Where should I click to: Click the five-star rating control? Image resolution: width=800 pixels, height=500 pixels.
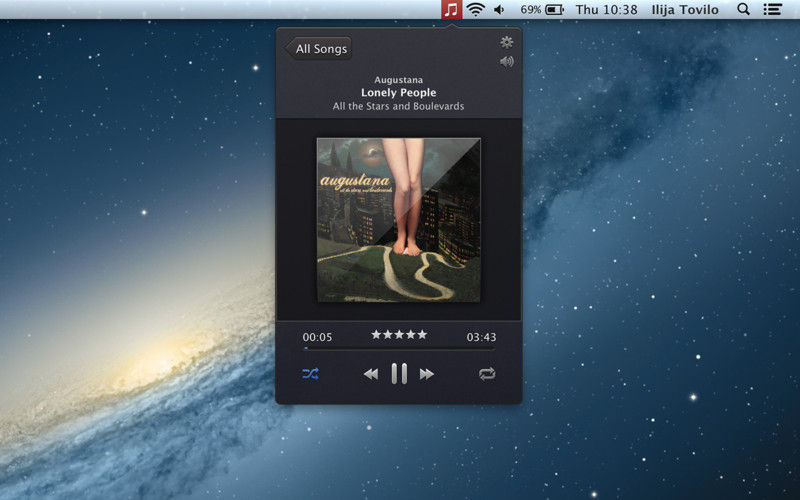click(399, 335)
